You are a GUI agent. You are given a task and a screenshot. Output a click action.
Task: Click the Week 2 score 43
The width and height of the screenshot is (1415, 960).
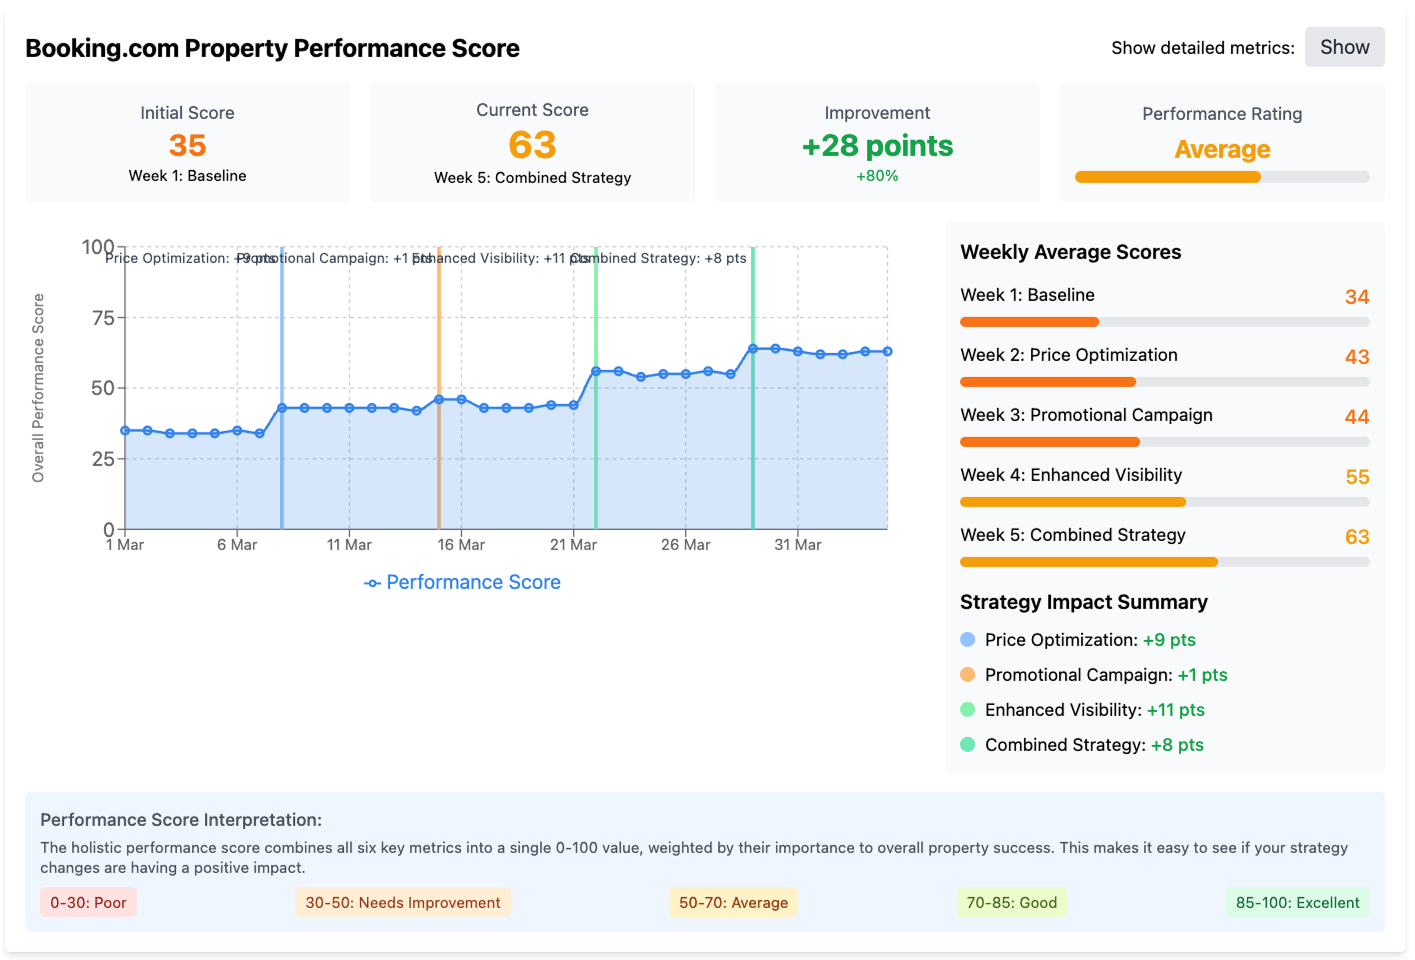[1357, 357]
